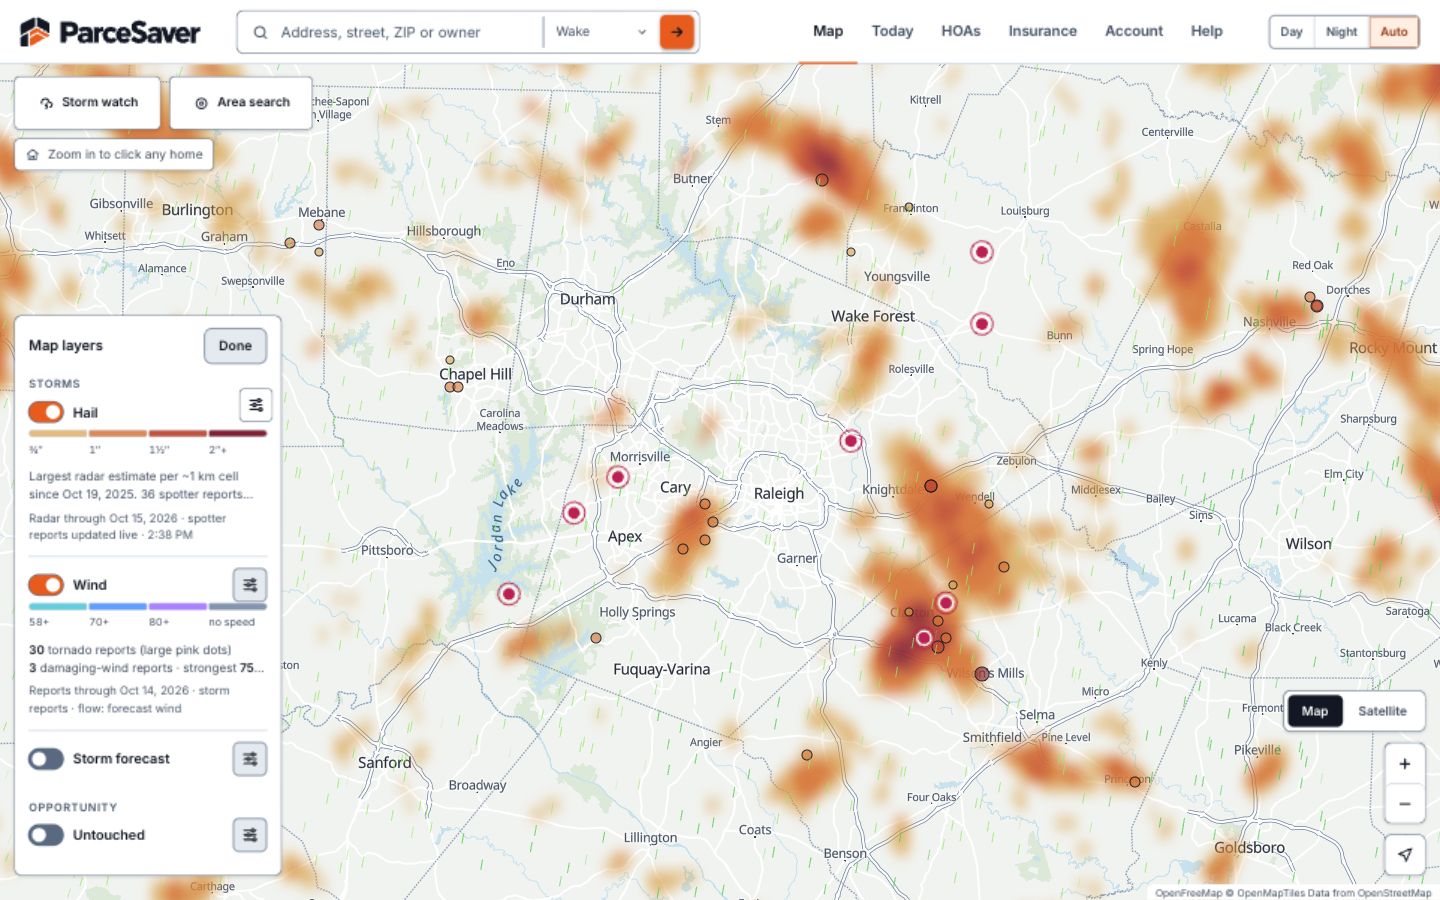Select Auto theme mode
This screenshot has height=900, width=1440.
coord(1394,32)
